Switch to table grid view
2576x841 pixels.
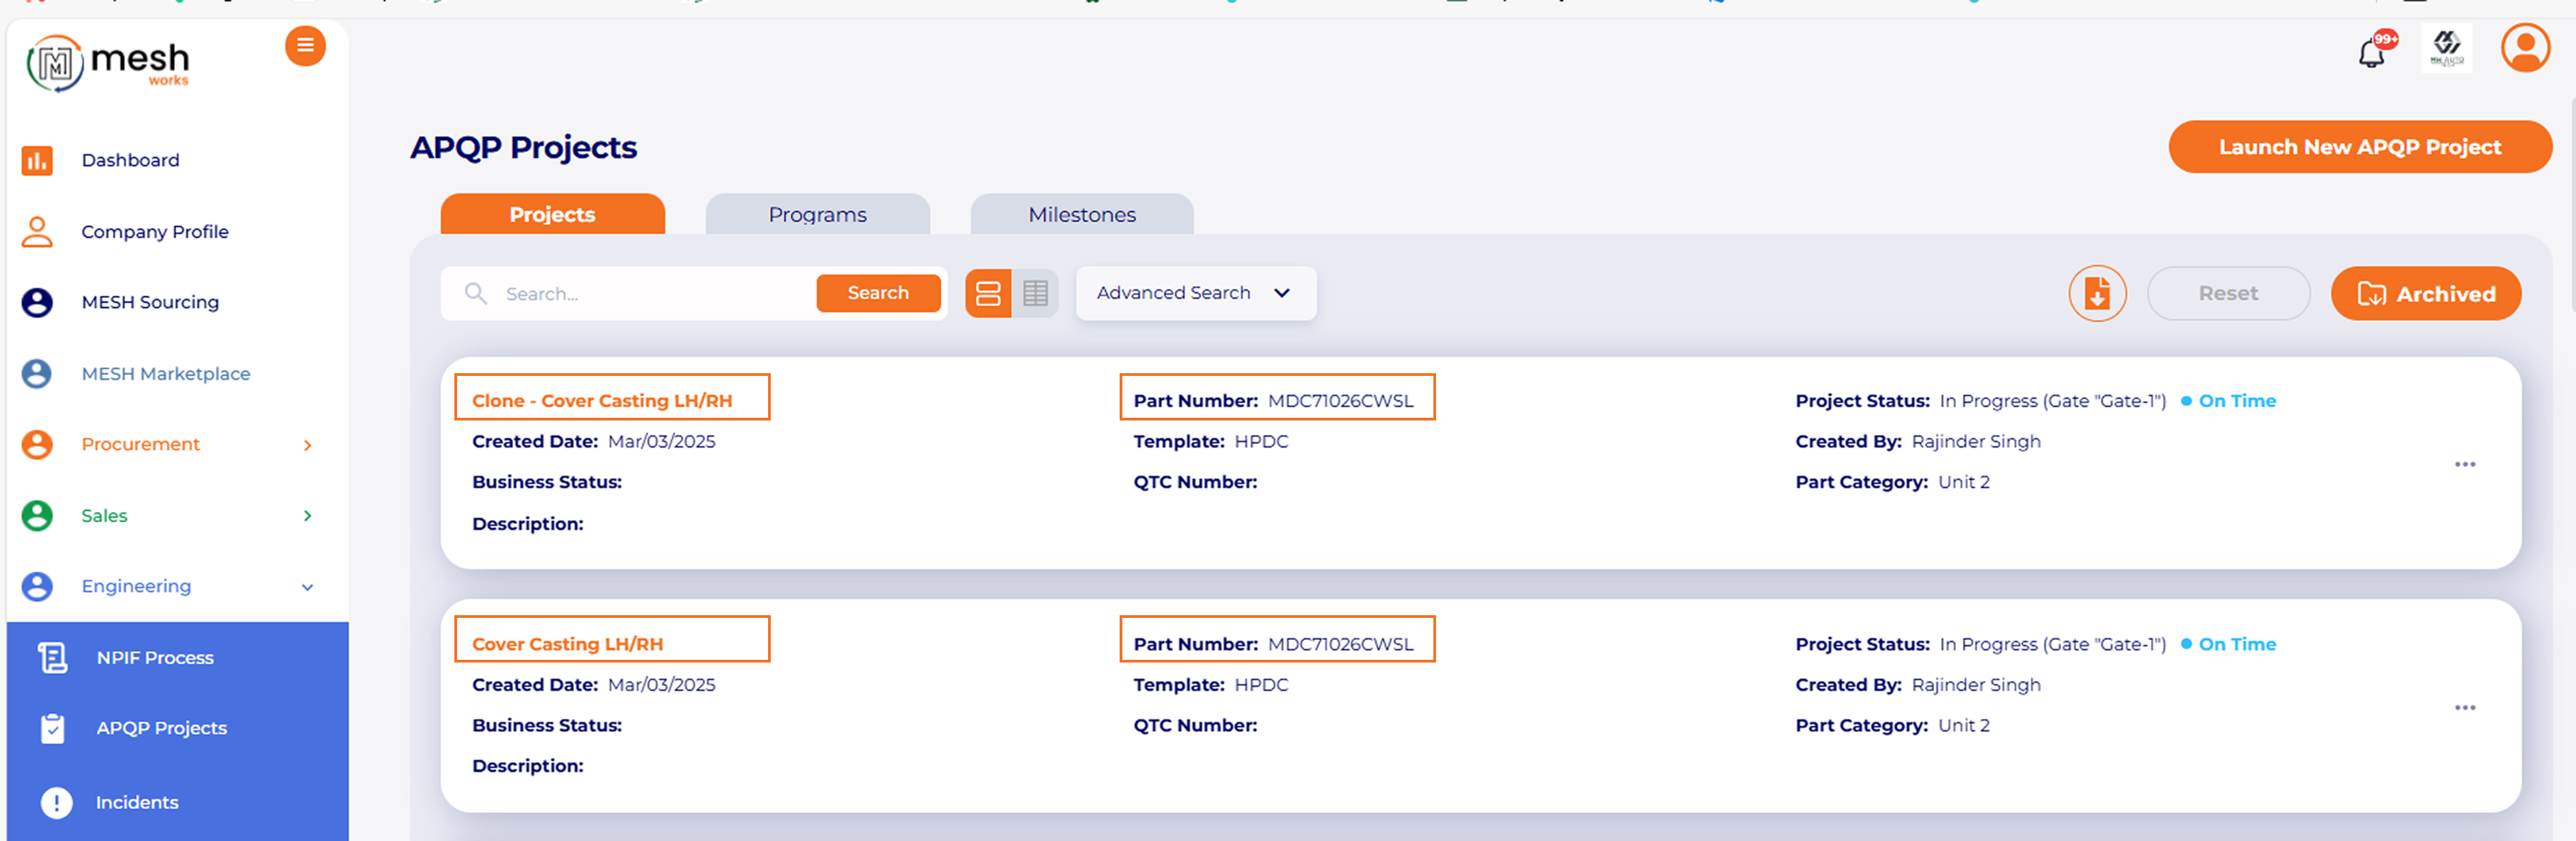coord(1035,294)
